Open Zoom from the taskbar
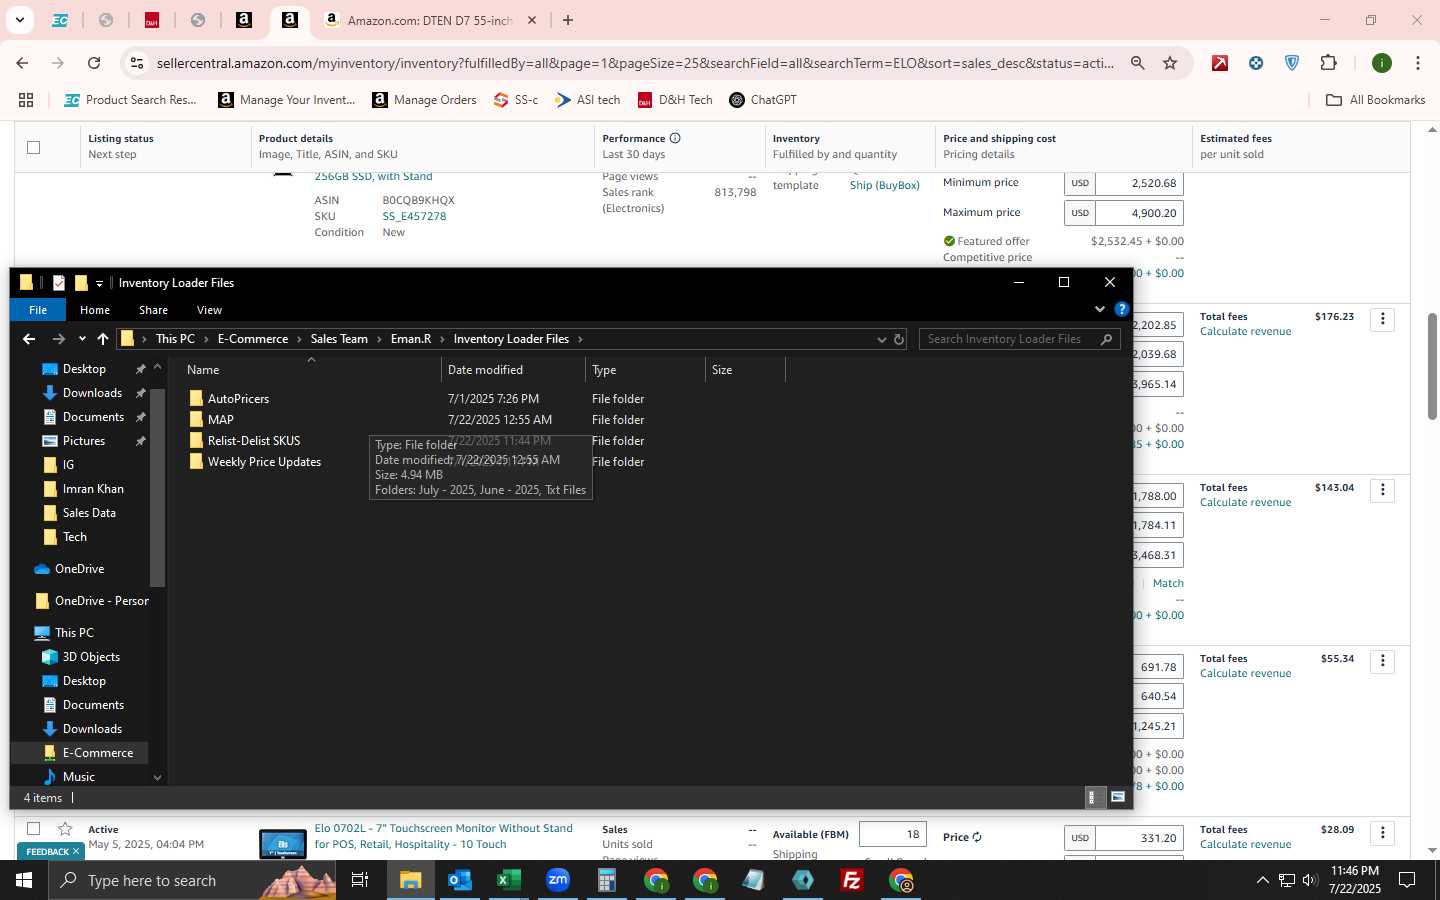Viewport: 1440px width, 900px height. click(557, 880)
